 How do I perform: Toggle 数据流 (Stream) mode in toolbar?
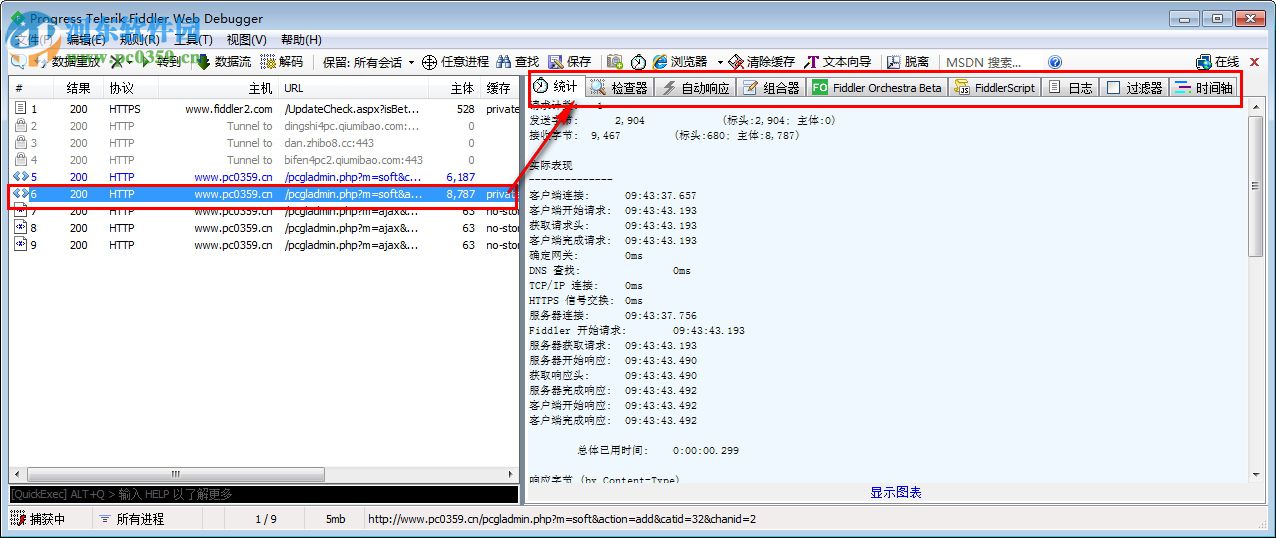(223, 62)
